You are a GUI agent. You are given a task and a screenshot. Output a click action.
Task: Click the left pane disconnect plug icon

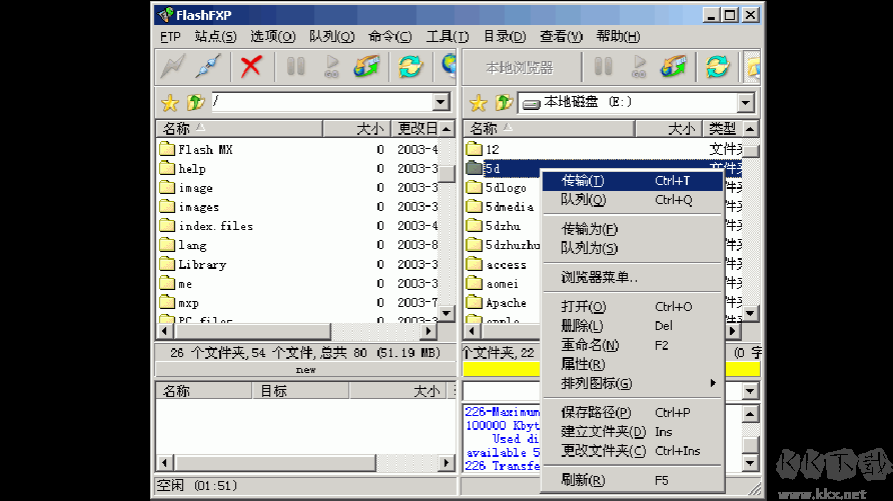(208, 67)
